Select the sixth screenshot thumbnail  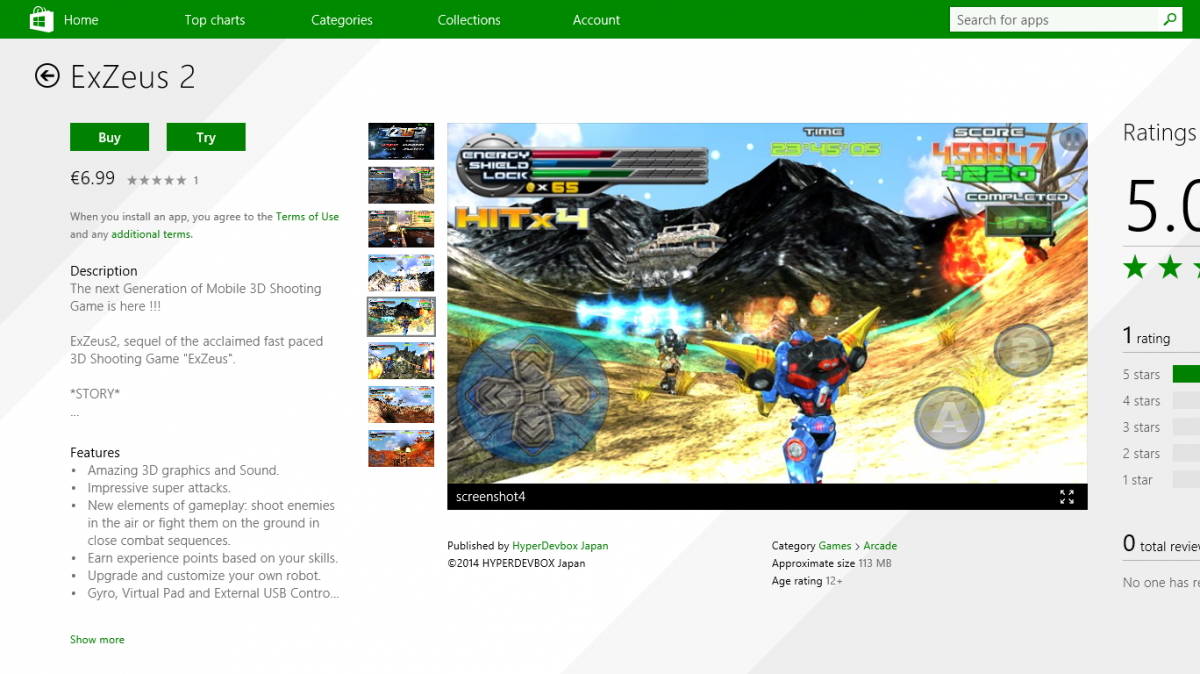401,360
